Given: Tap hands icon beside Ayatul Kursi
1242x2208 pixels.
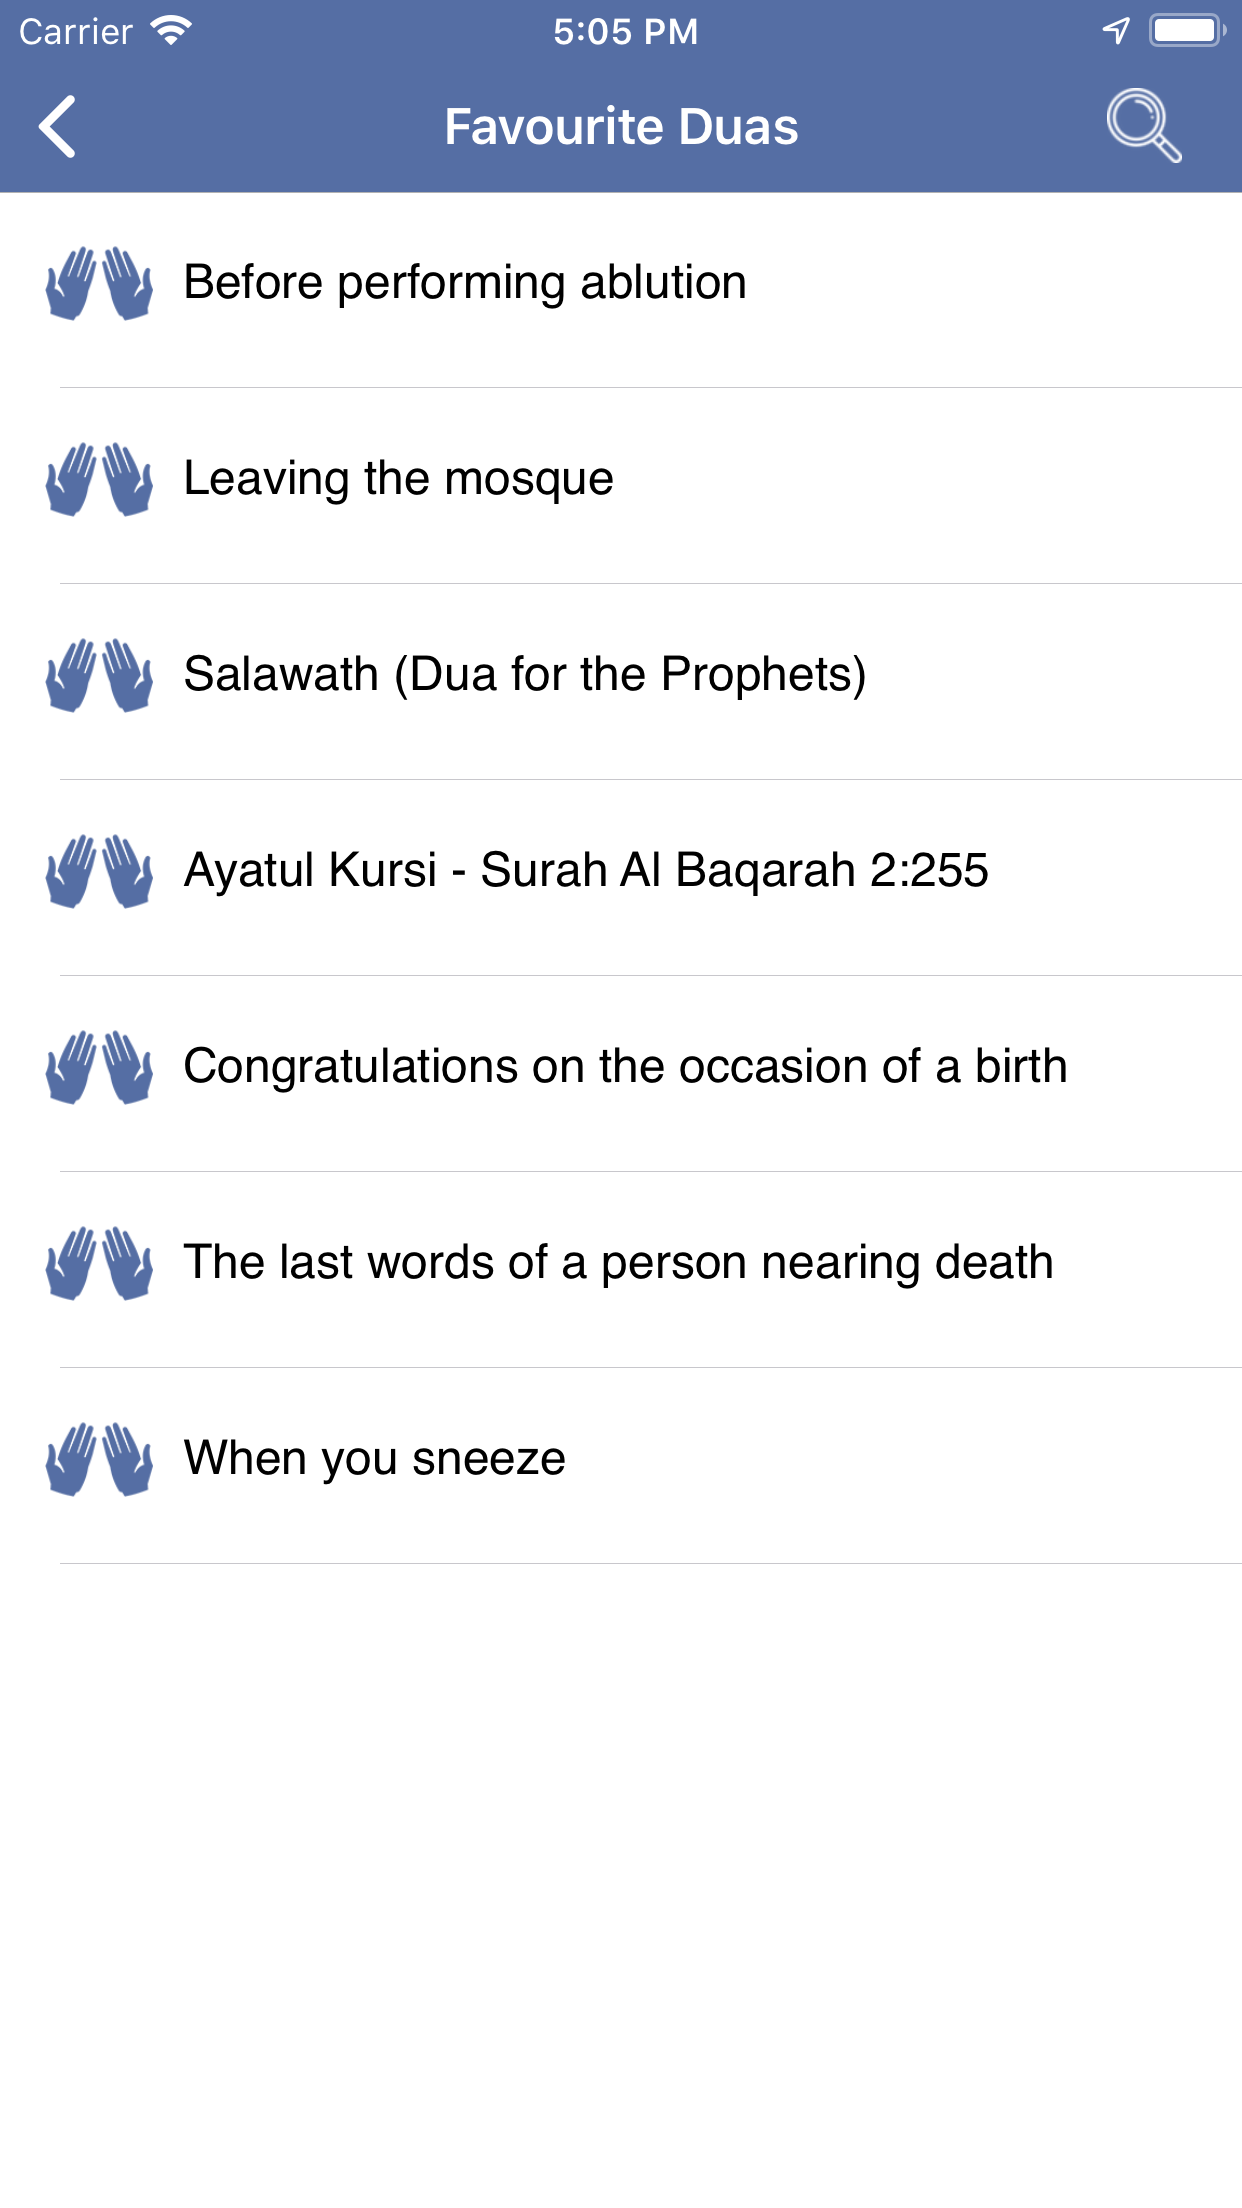Looking at the screenshot, I should click(99, 871).
